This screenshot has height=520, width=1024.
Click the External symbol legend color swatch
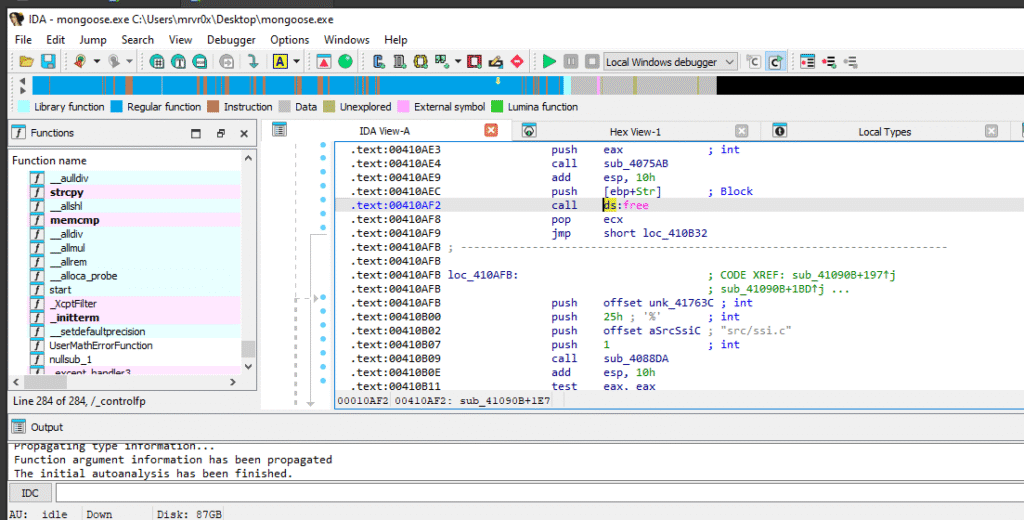[x=404, y=106]
